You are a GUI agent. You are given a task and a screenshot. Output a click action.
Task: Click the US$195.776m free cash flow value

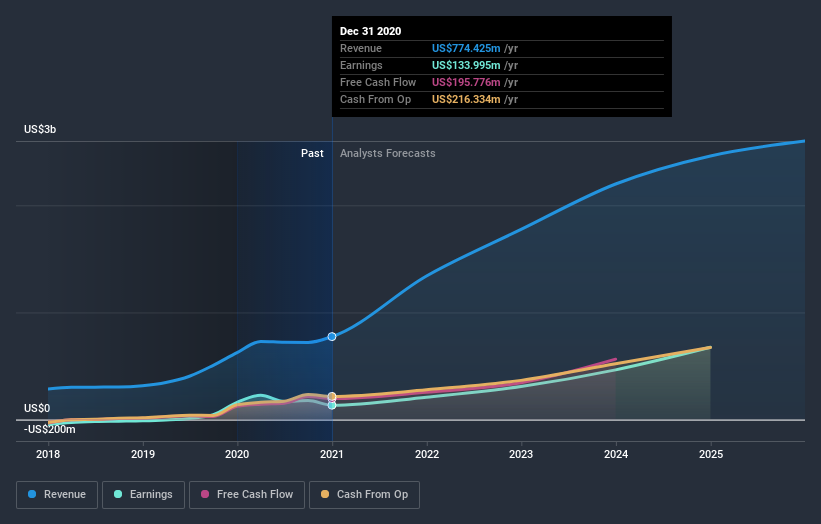tap(466, 82)
